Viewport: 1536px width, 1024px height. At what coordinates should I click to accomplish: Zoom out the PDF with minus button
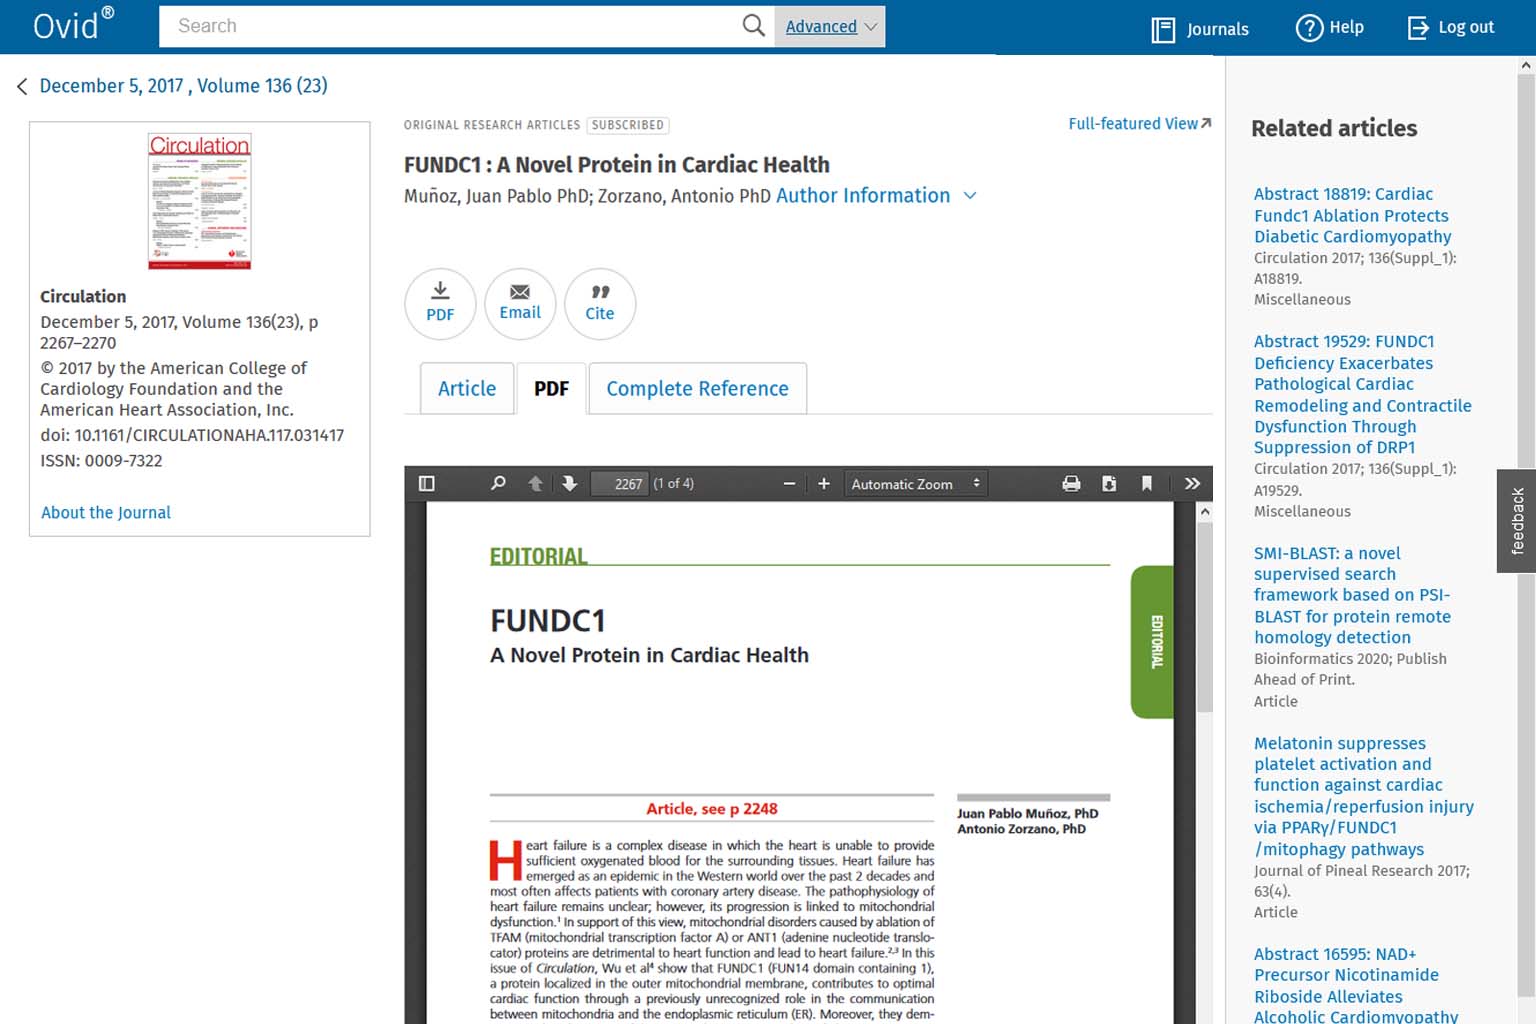pos(789,484)
